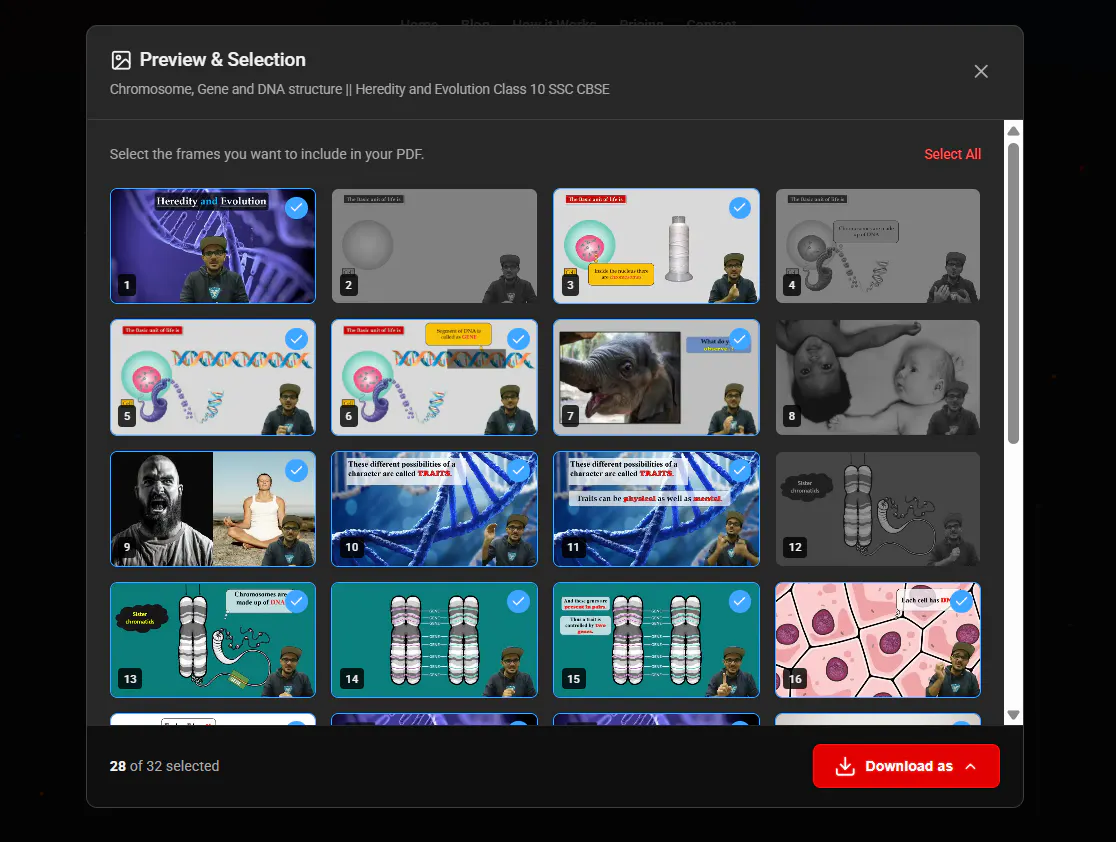Select the greyed-out frame 12 thumbnail
1116x842 pixels.
pos(878,509)
